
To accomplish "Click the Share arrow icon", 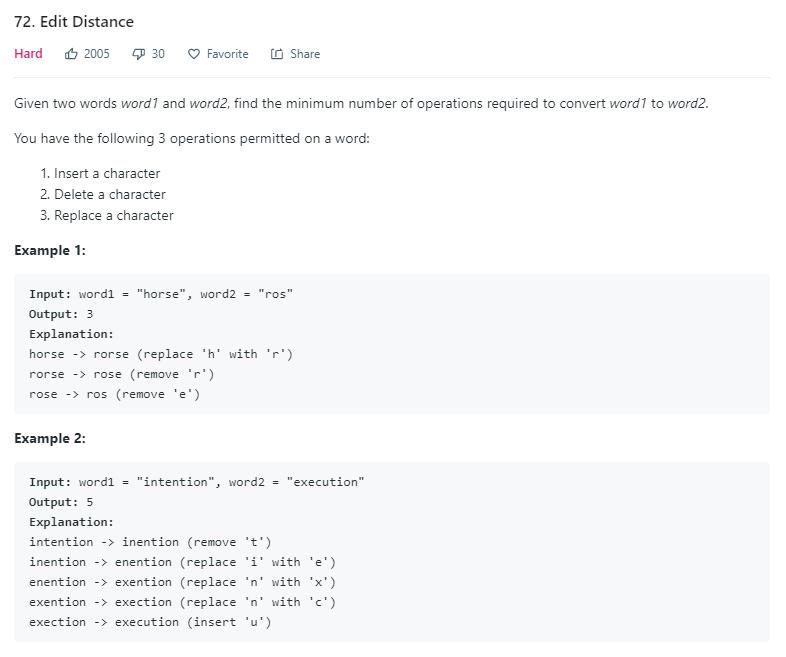I will [x=277, y=54].
